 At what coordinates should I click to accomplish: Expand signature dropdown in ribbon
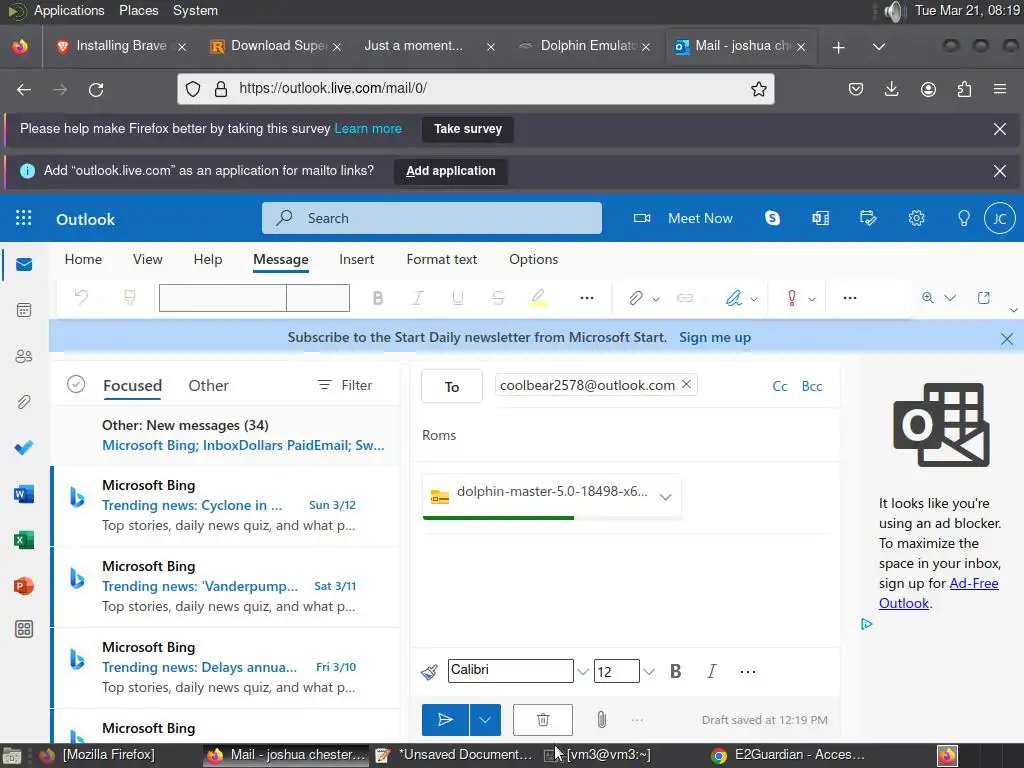pos(754,299)
